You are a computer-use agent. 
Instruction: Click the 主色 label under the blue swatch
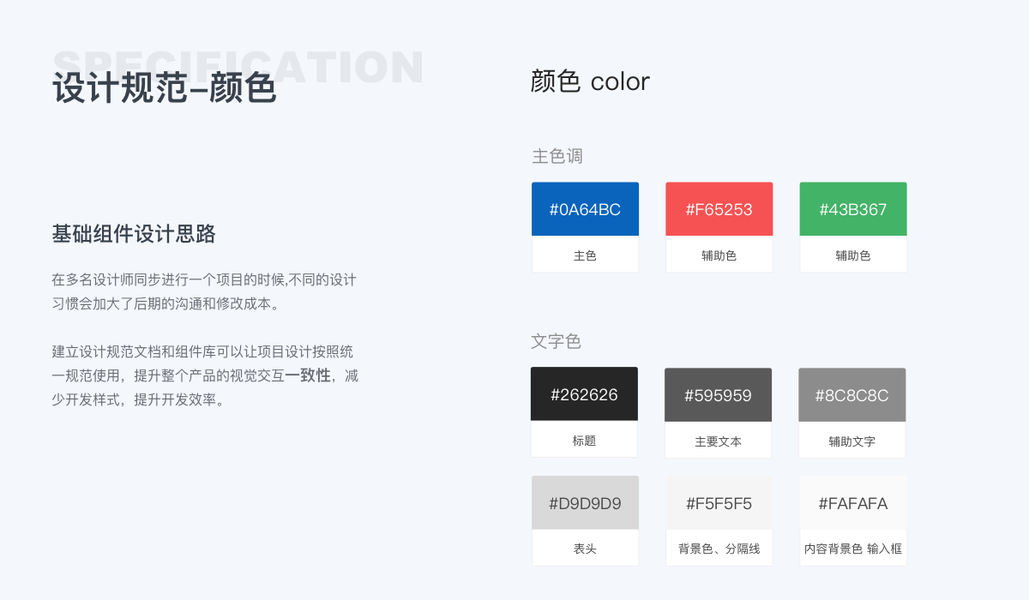(585, 256)
